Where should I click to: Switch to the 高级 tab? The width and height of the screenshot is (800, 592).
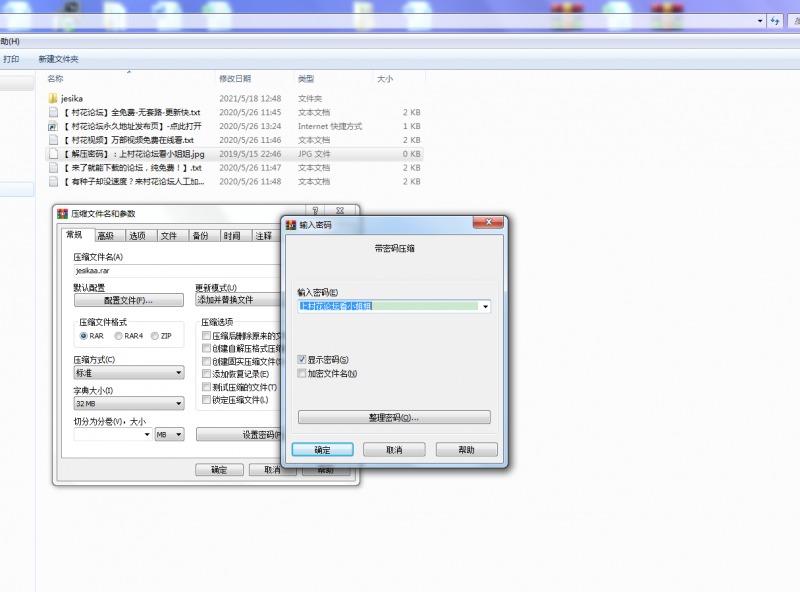(x=105, y=236)
